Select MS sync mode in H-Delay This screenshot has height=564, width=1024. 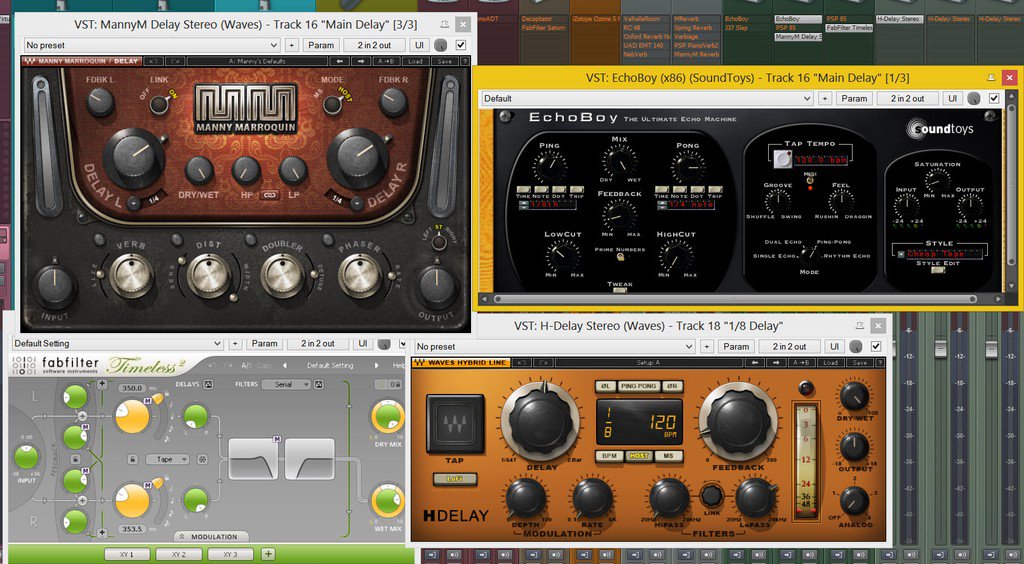[669, 456]
